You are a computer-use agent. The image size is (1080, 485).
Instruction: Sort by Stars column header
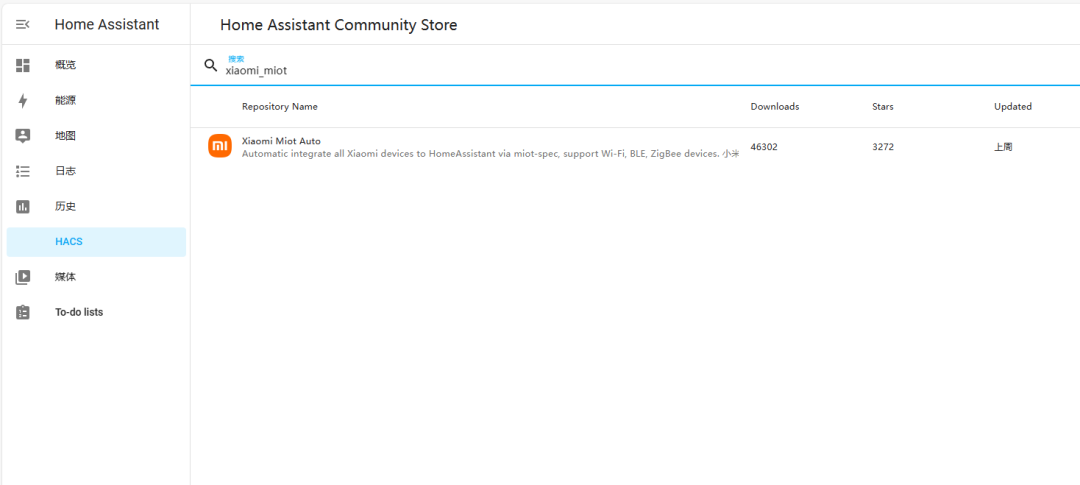883,107
